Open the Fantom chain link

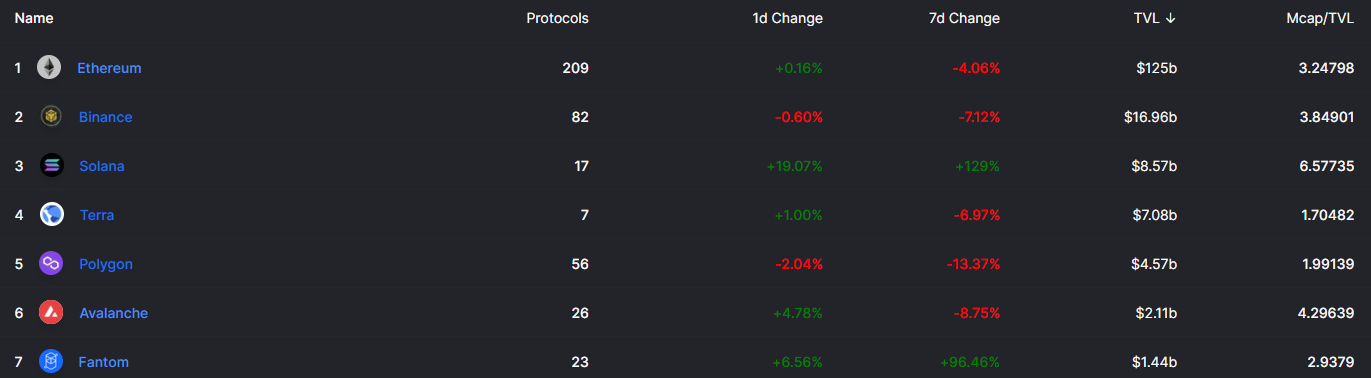(104, 362)
